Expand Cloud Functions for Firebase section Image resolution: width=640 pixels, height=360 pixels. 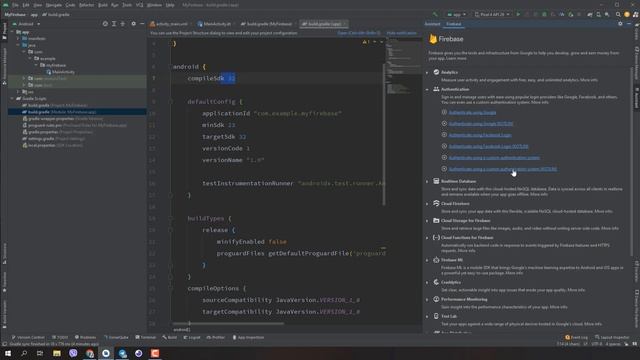(427, 238)
